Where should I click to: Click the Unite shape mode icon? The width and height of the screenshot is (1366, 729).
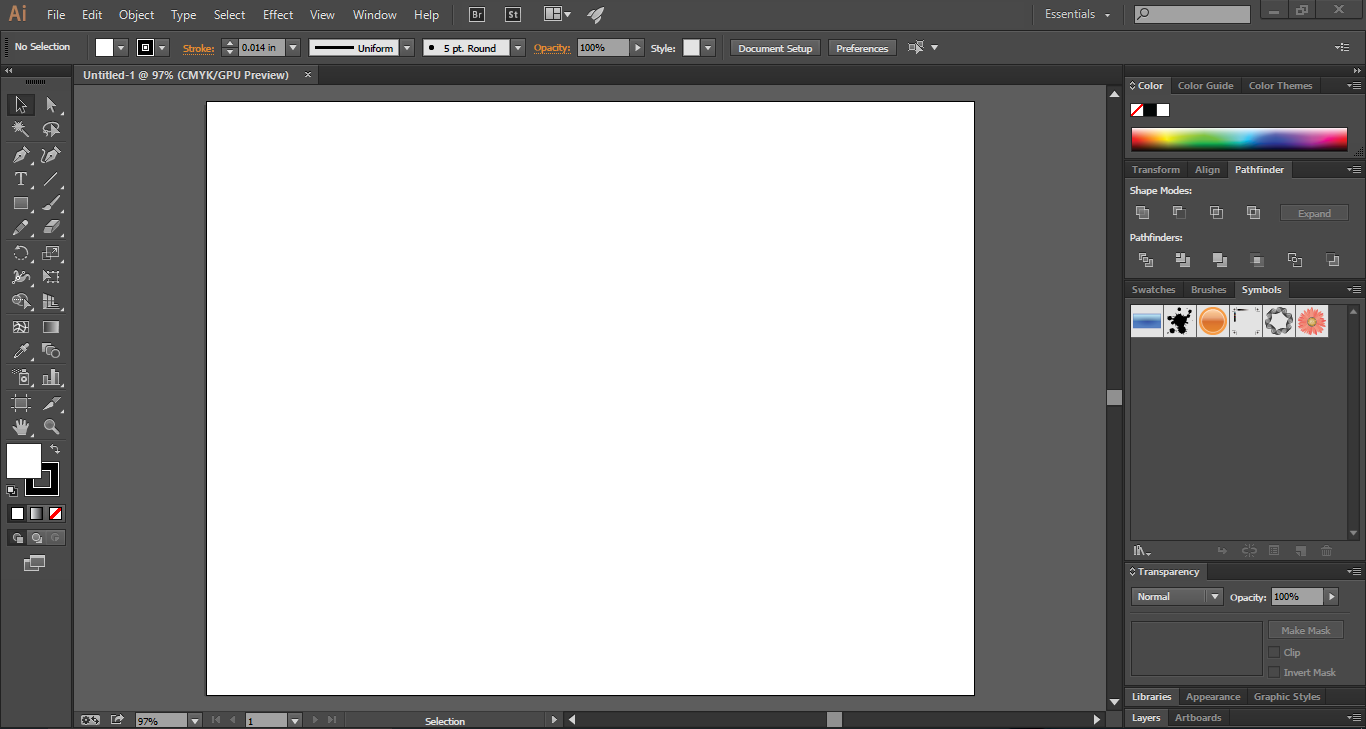pyautogui.click(x=1142, y=212)
